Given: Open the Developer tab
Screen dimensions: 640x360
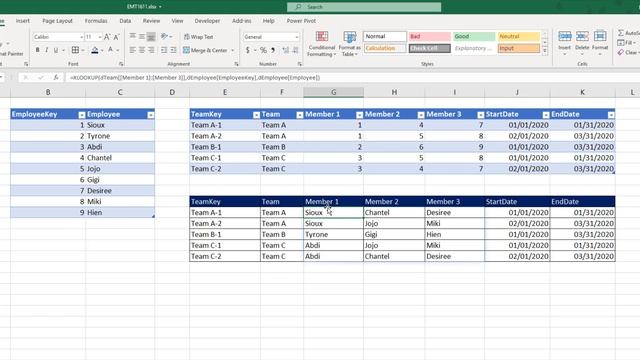Looking at the screenshot, I should pos(207,21).
